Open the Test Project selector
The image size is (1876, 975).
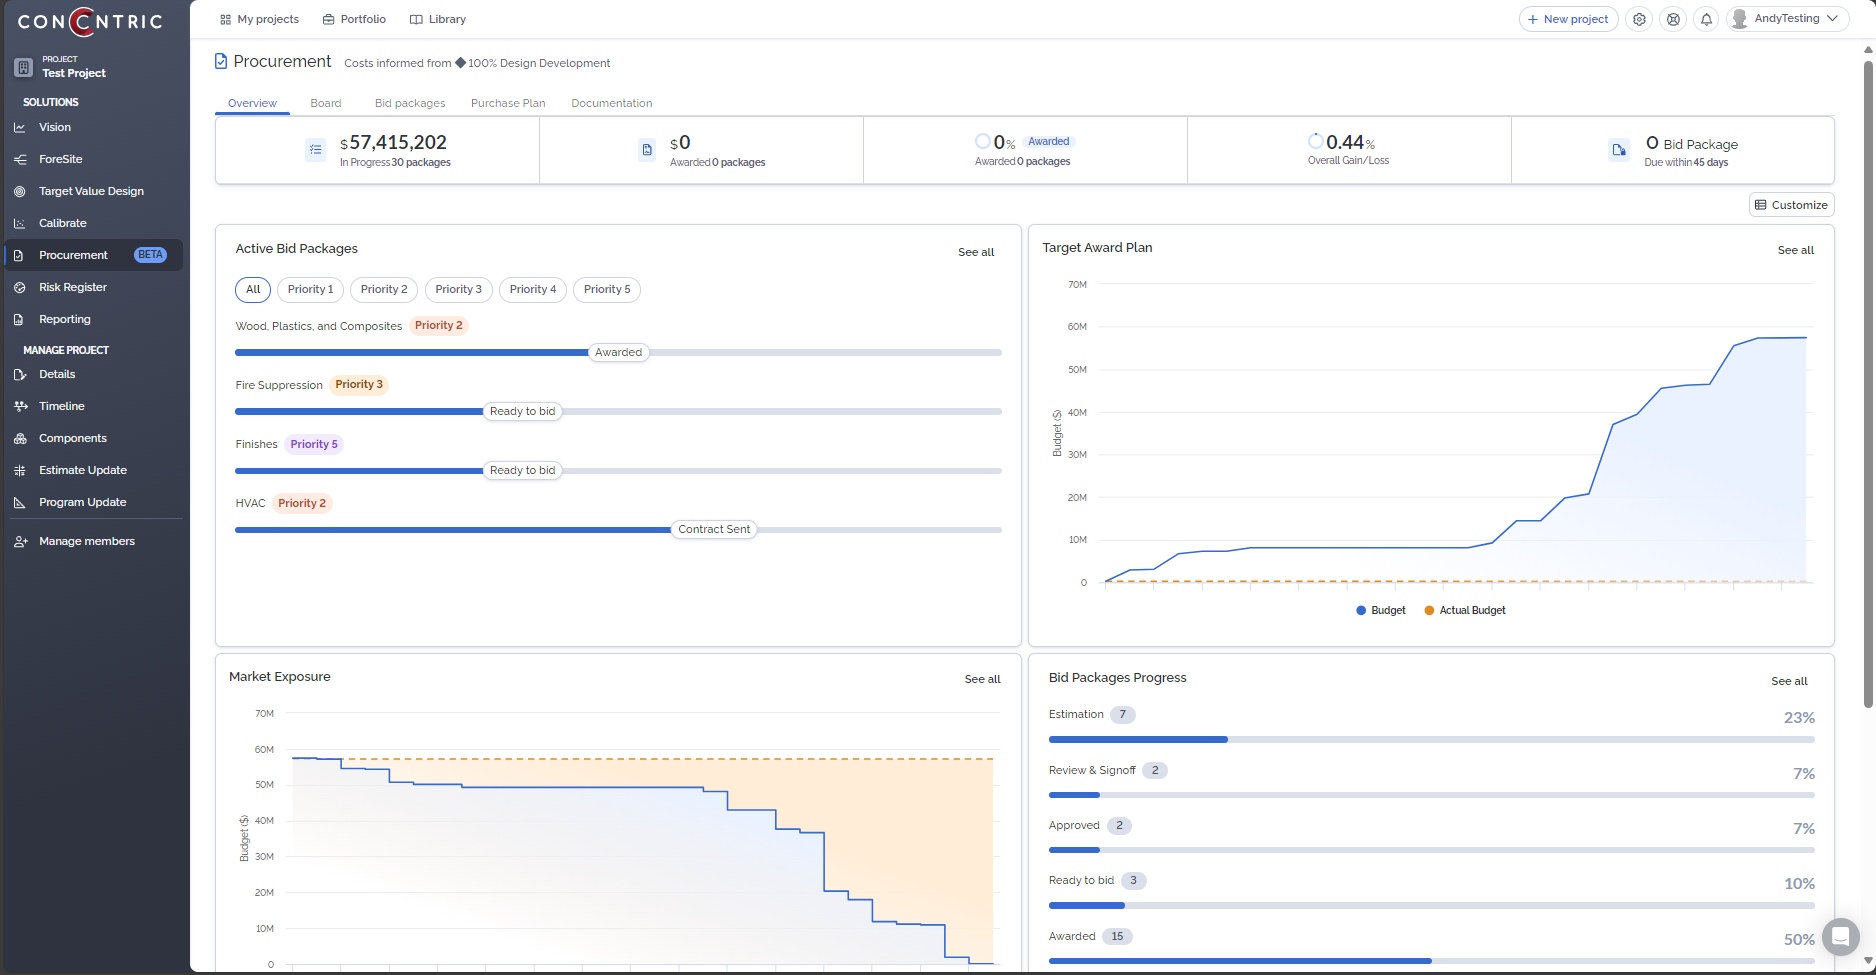73,67
